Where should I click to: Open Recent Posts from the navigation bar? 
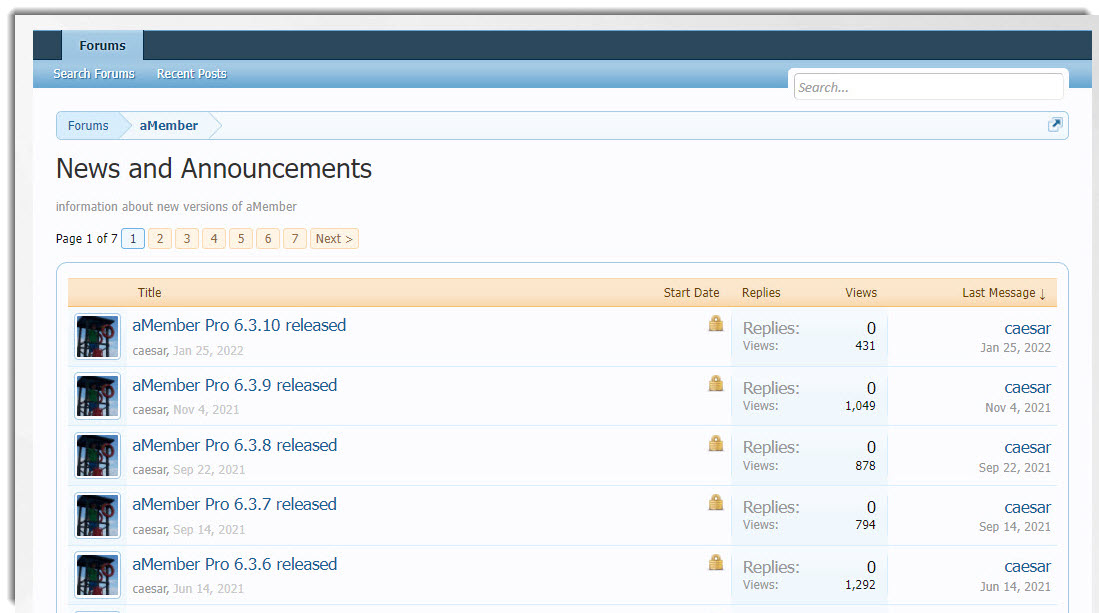(191, 73)
